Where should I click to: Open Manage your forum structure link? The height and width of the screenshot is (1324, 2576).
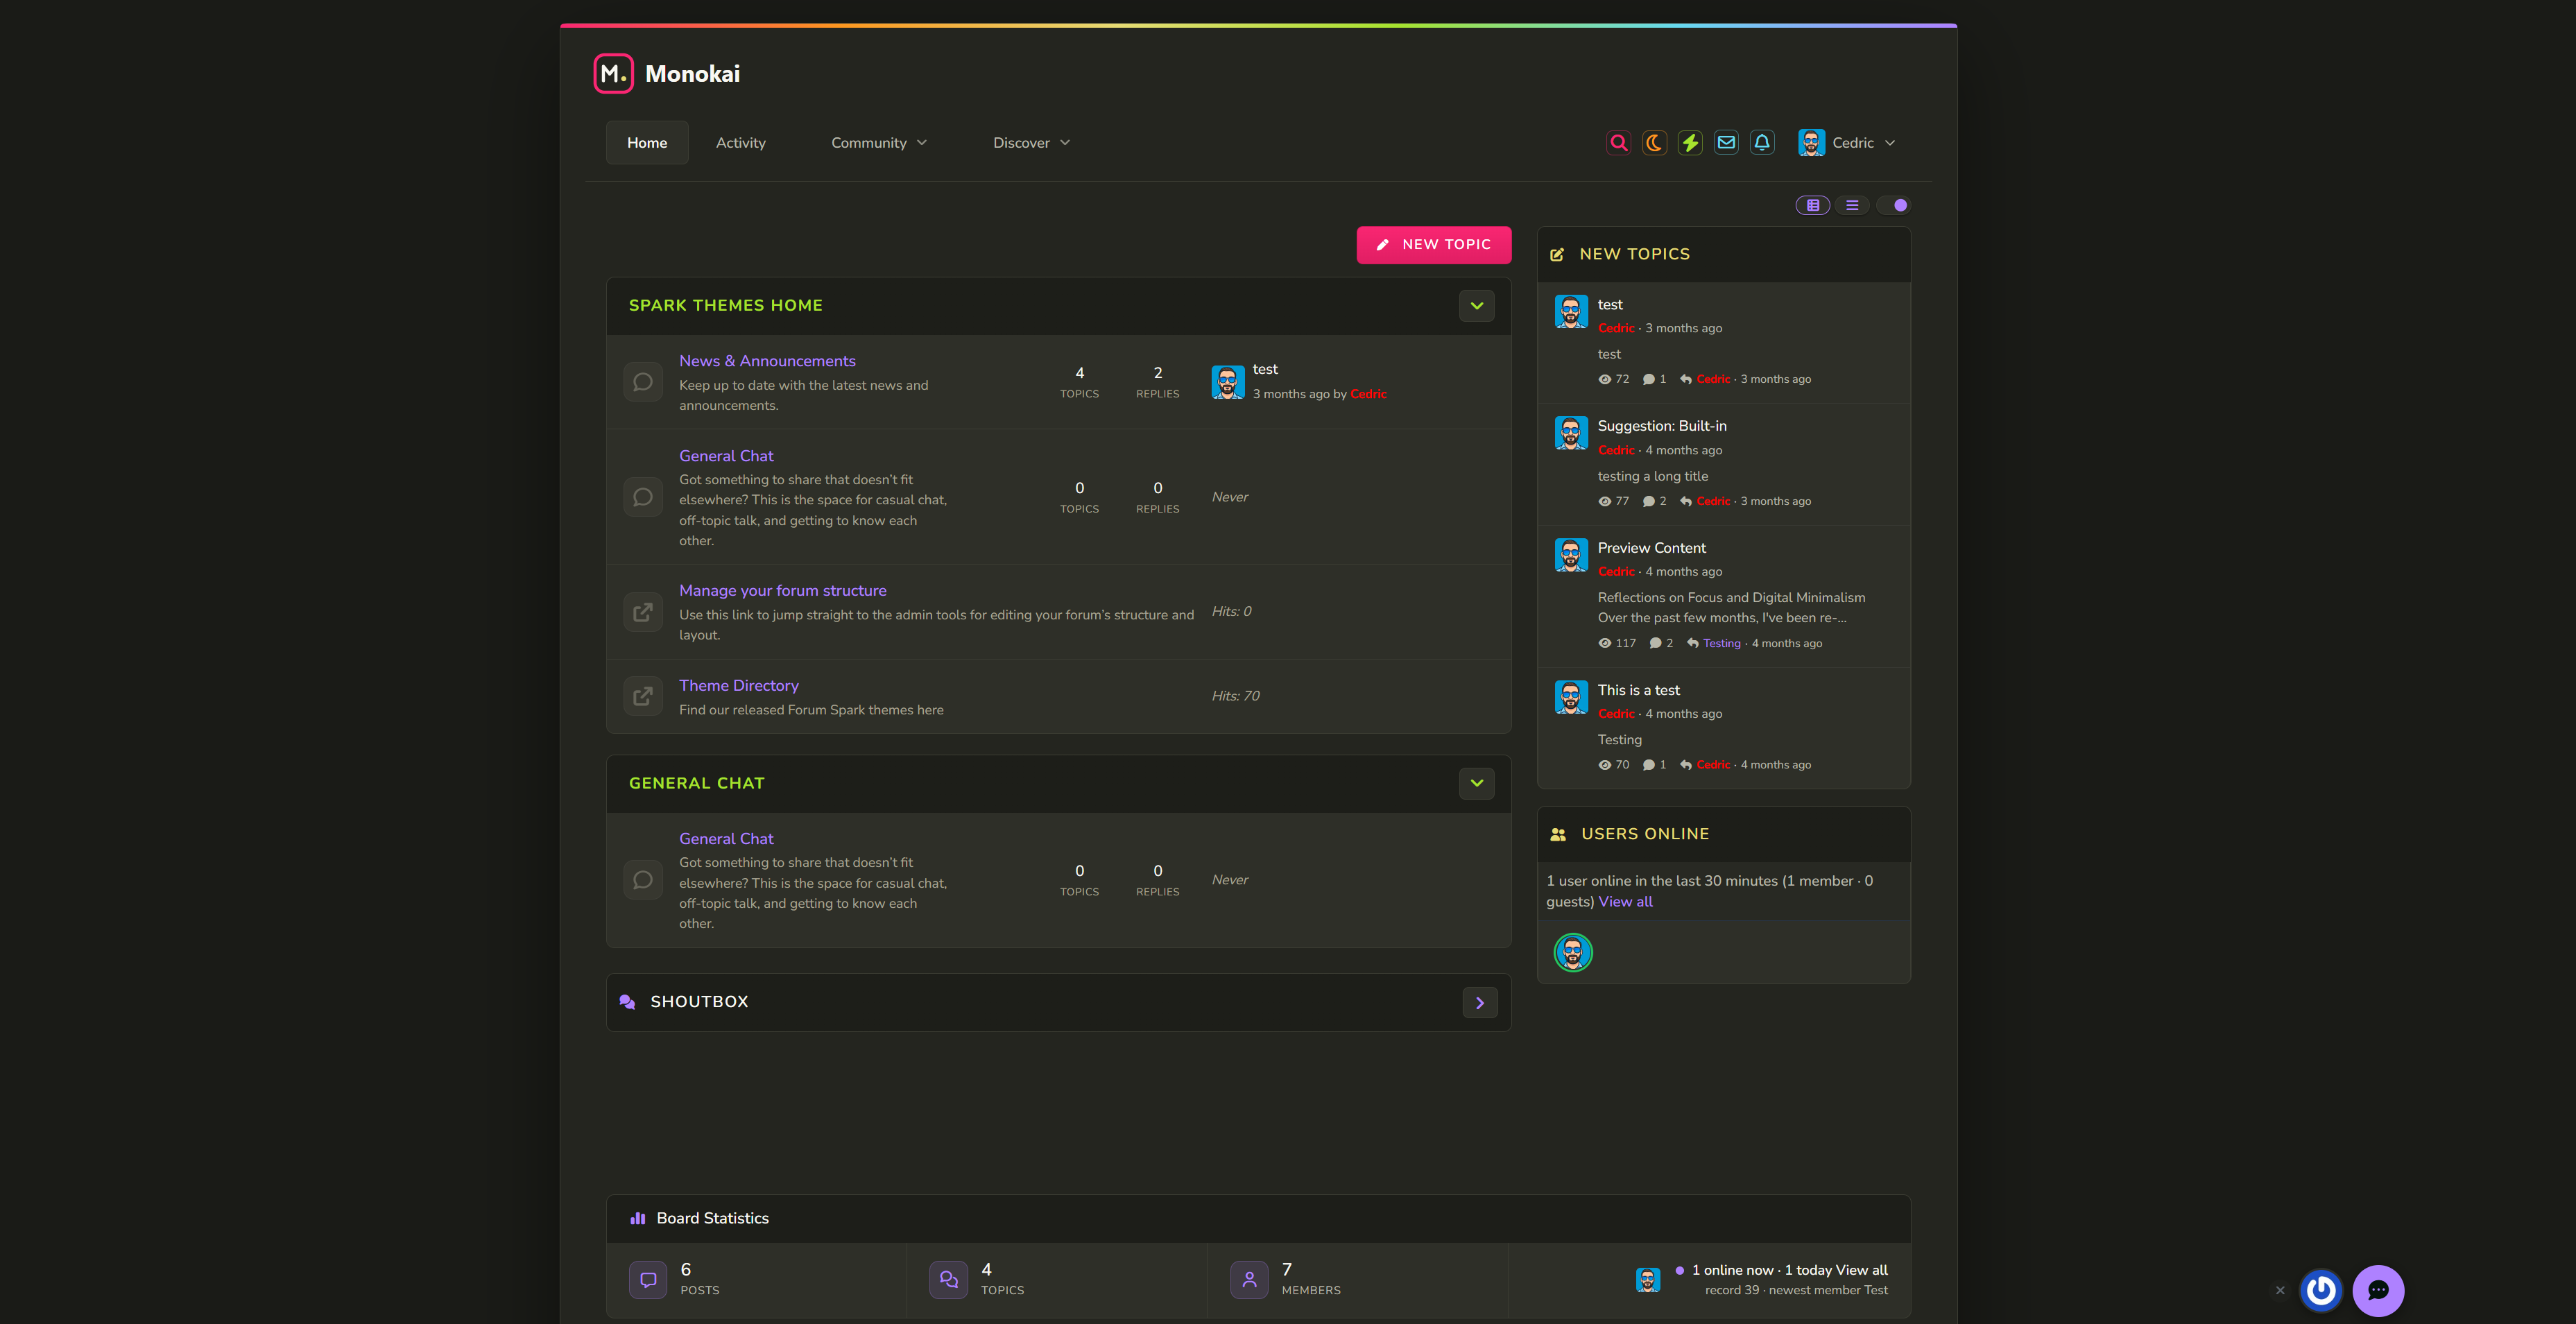783,591
